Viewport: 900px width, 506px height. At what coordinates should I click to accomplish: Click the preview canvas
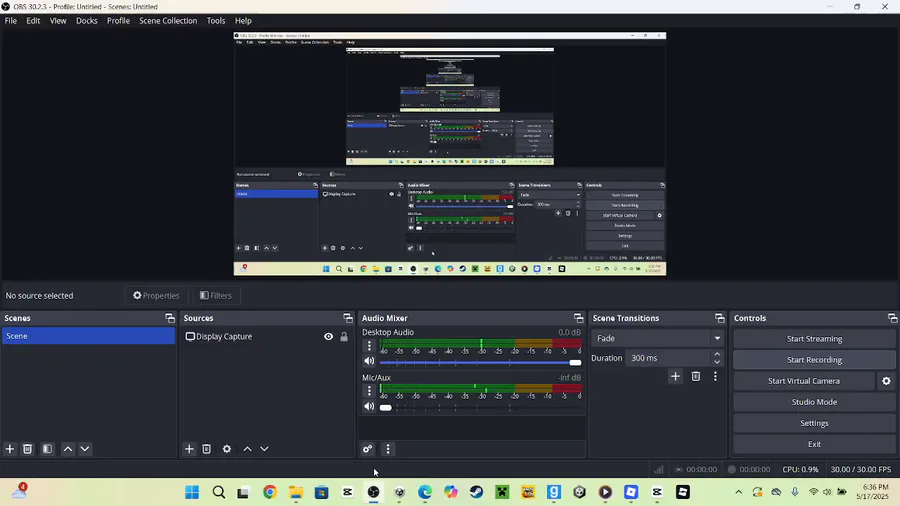click(449, 154)
